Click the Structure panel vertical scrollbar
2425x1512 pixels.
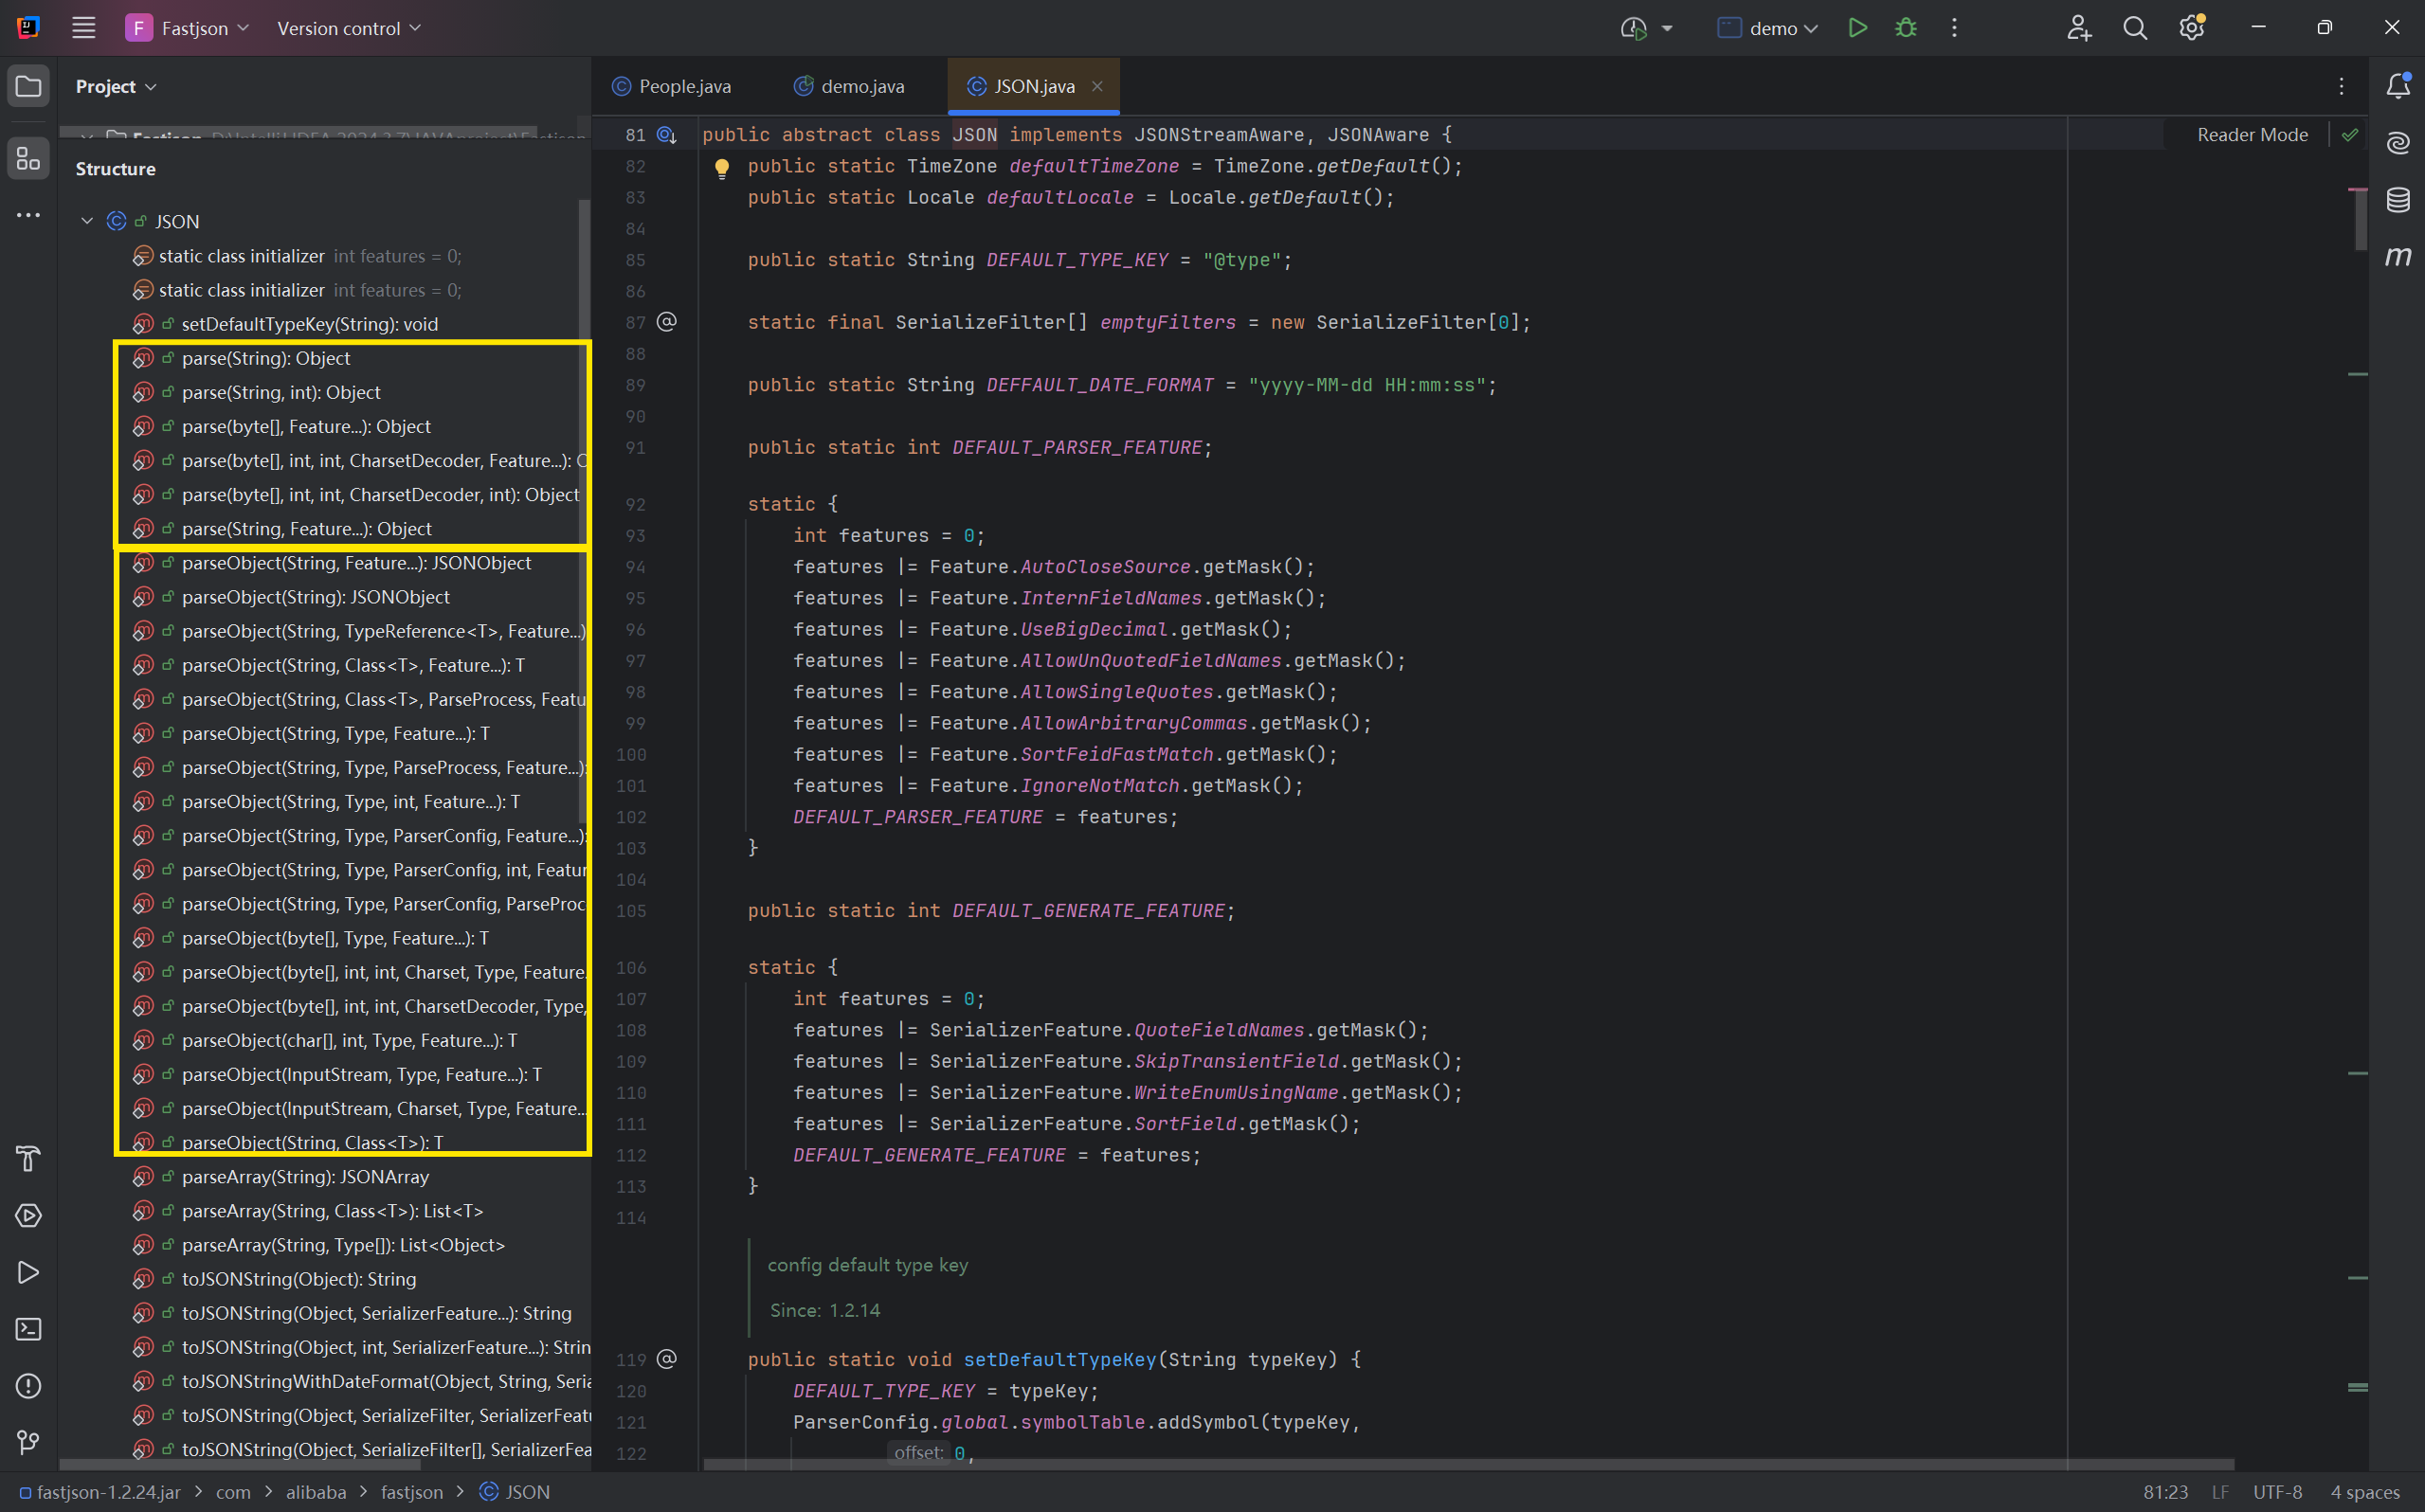coord(584,512)
